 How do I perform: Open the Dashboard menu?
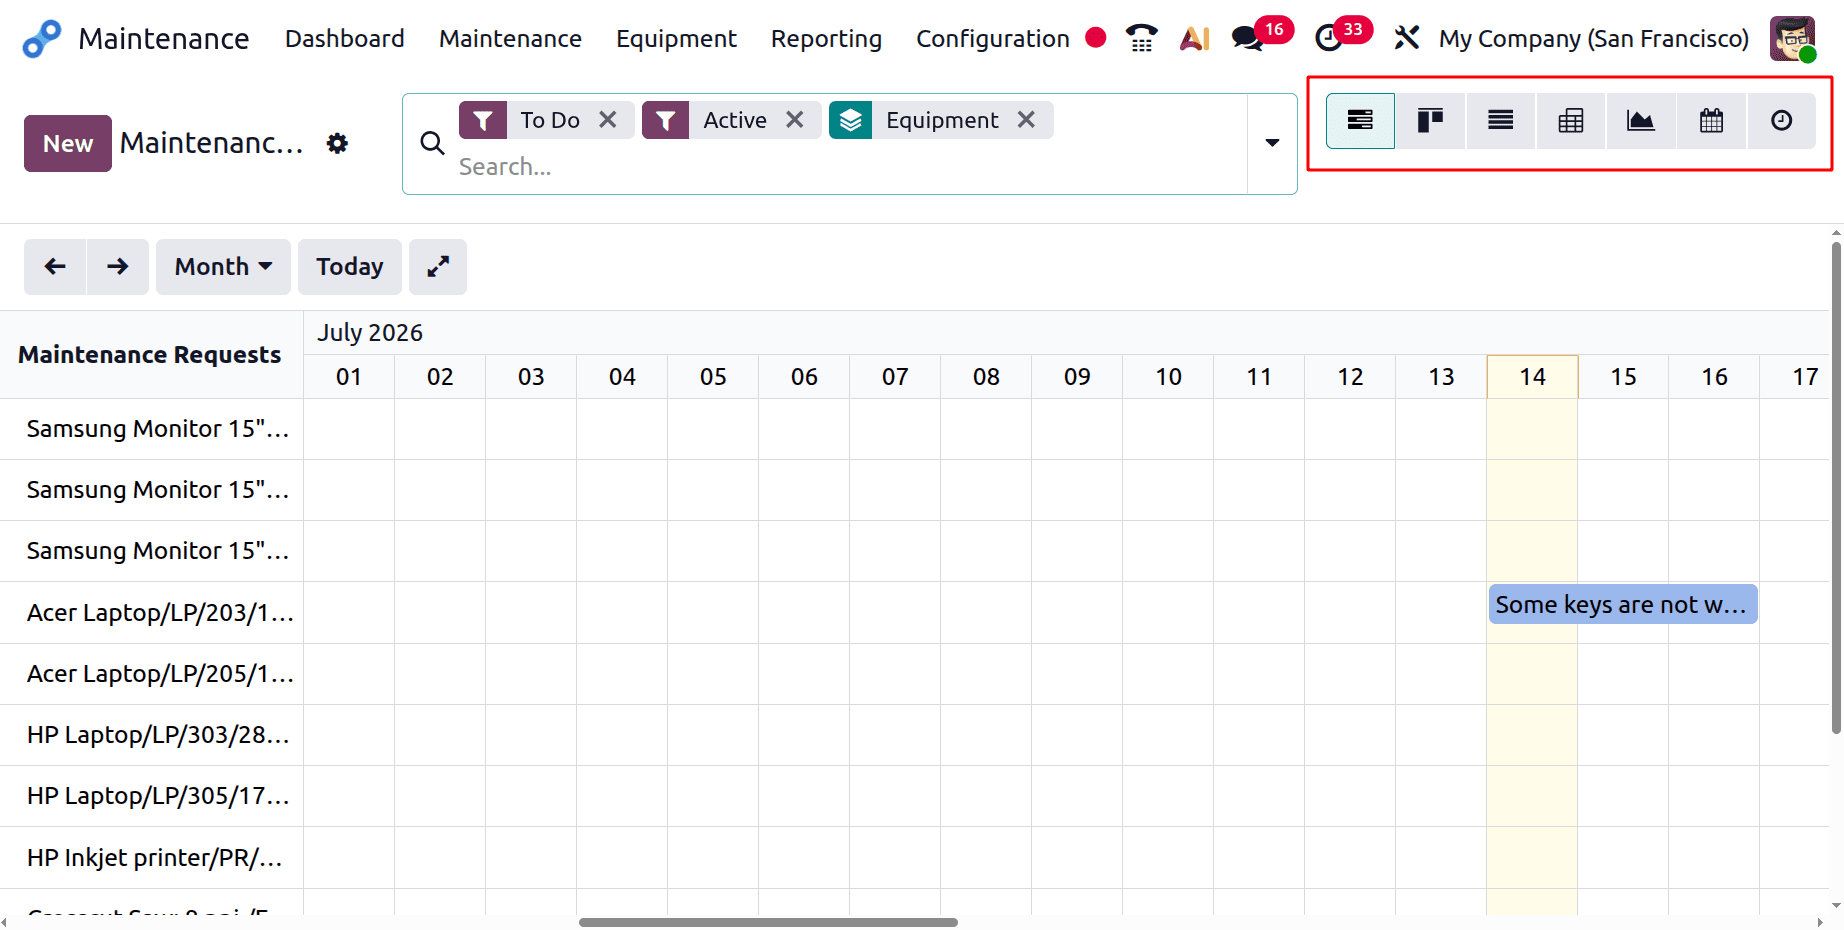(x=345, y=39)
